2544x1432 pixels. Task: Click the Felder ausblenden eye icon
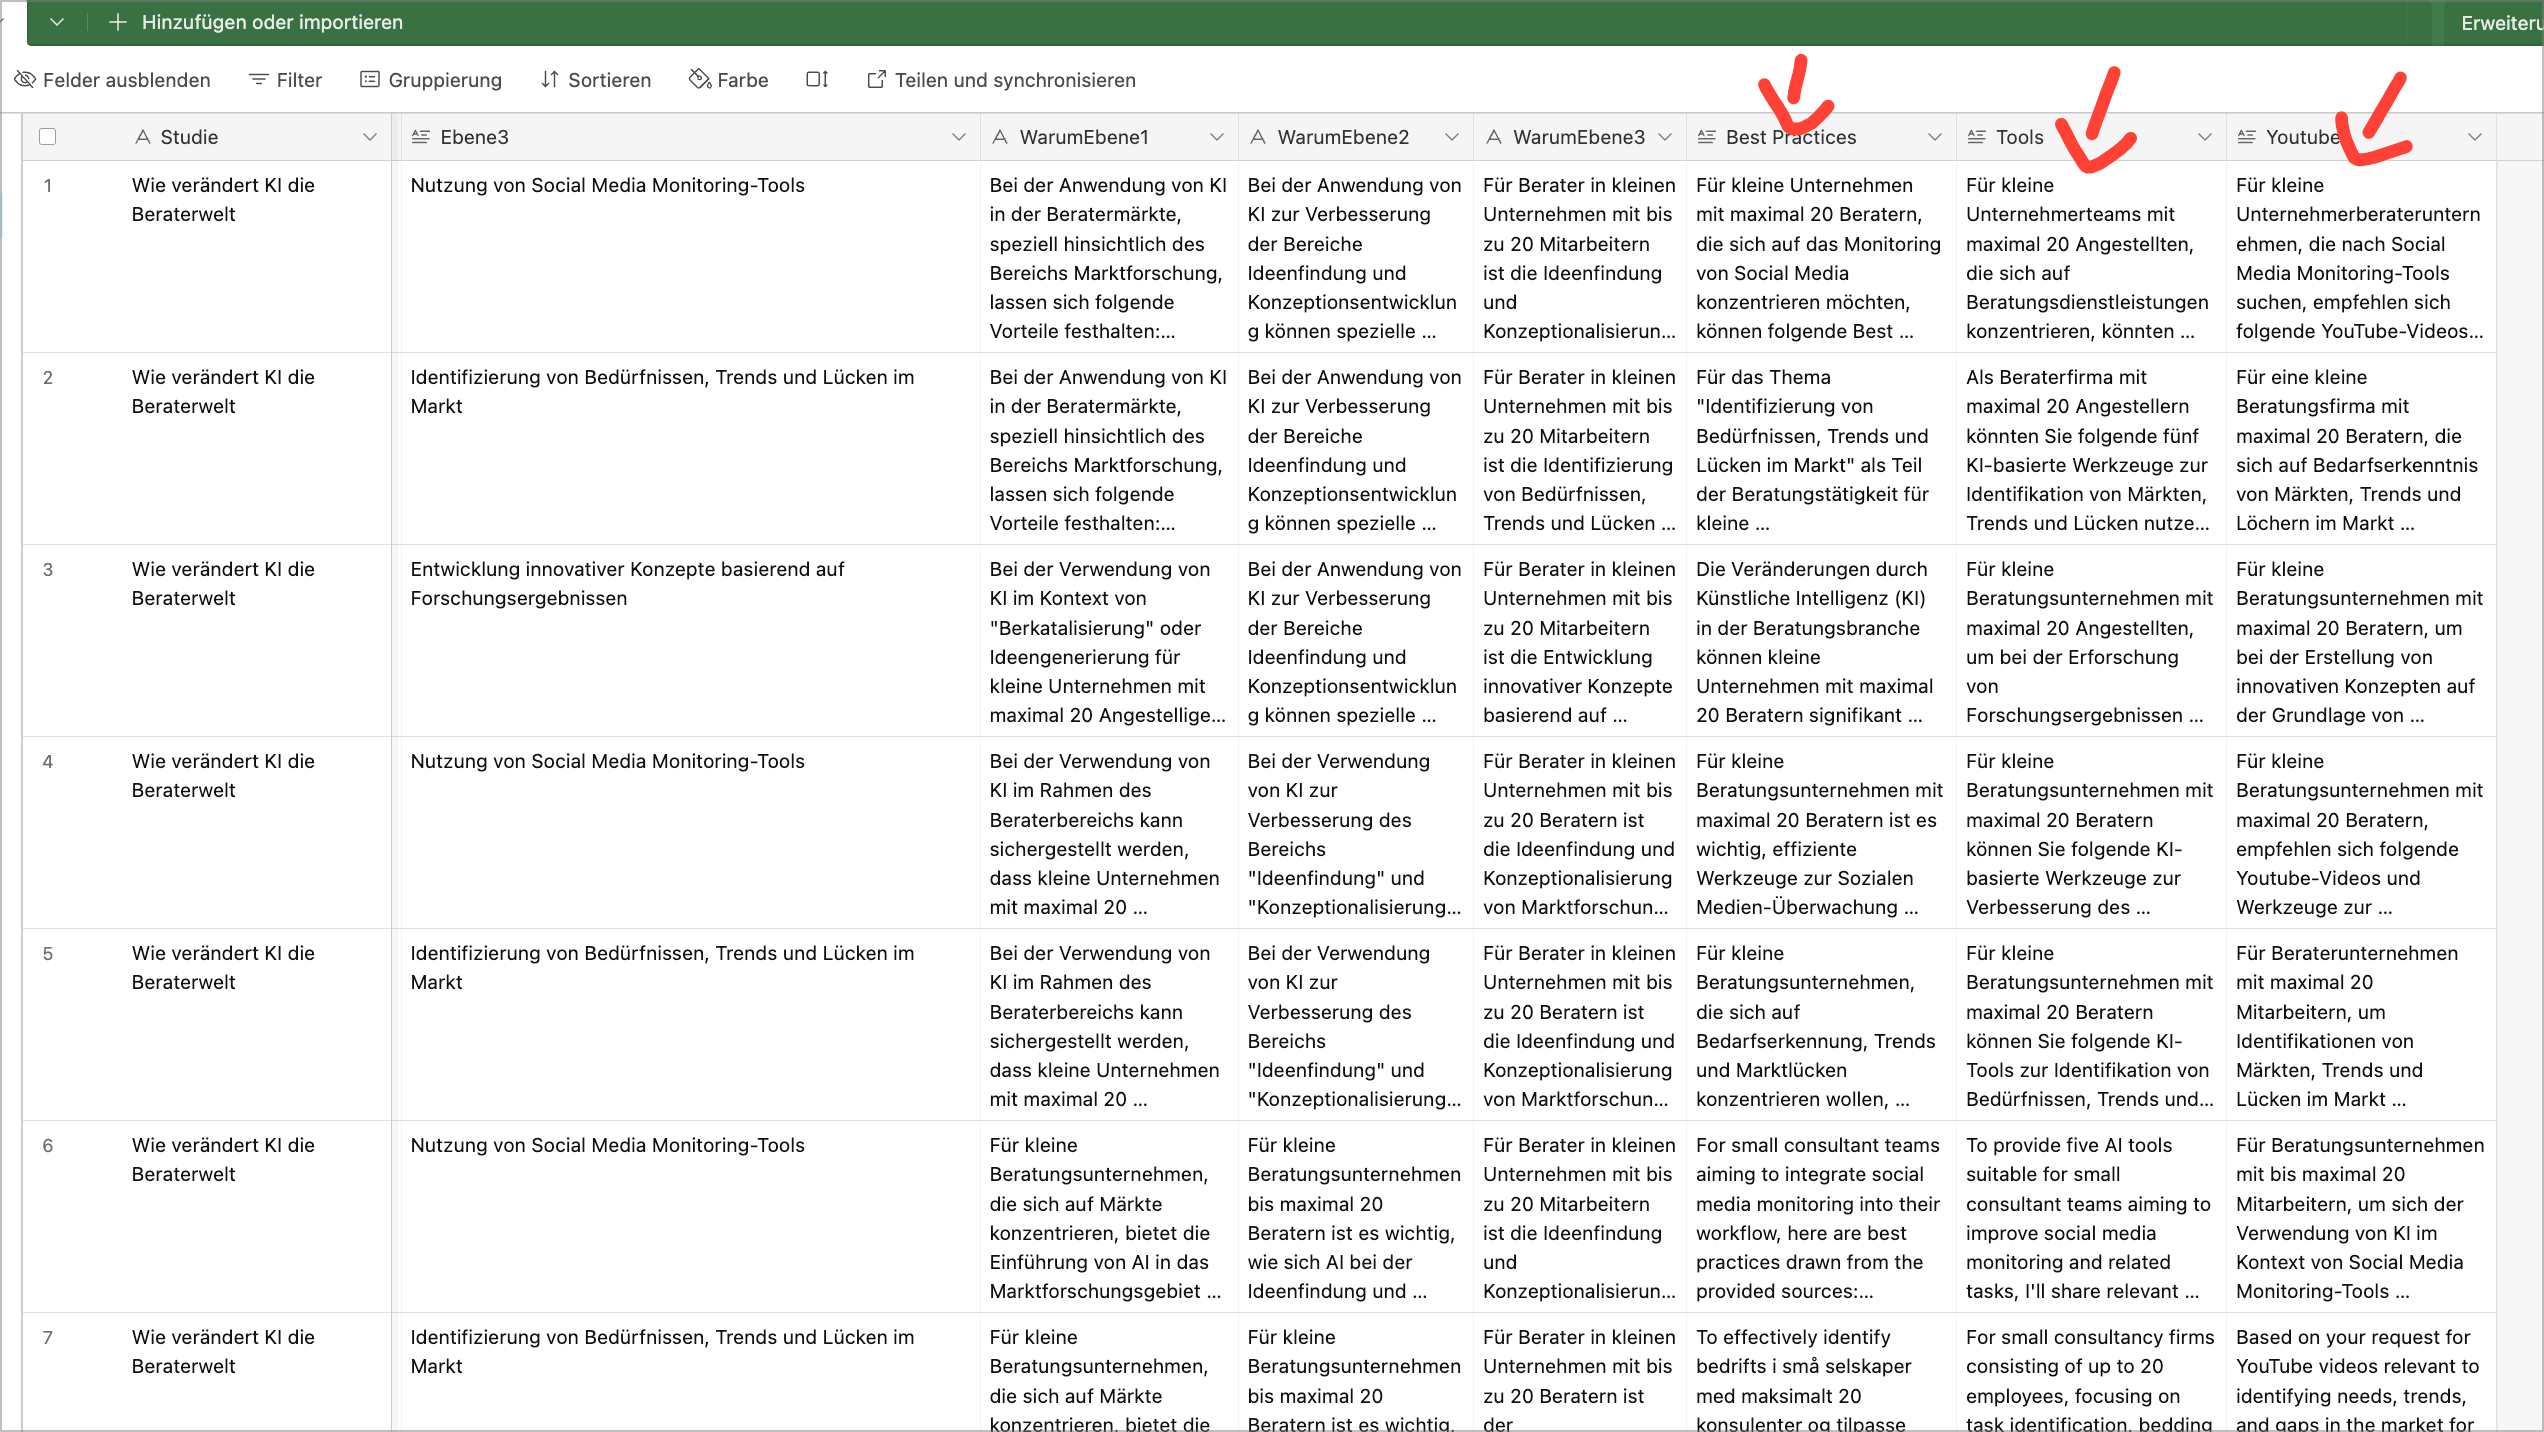[x=25, y=80]
